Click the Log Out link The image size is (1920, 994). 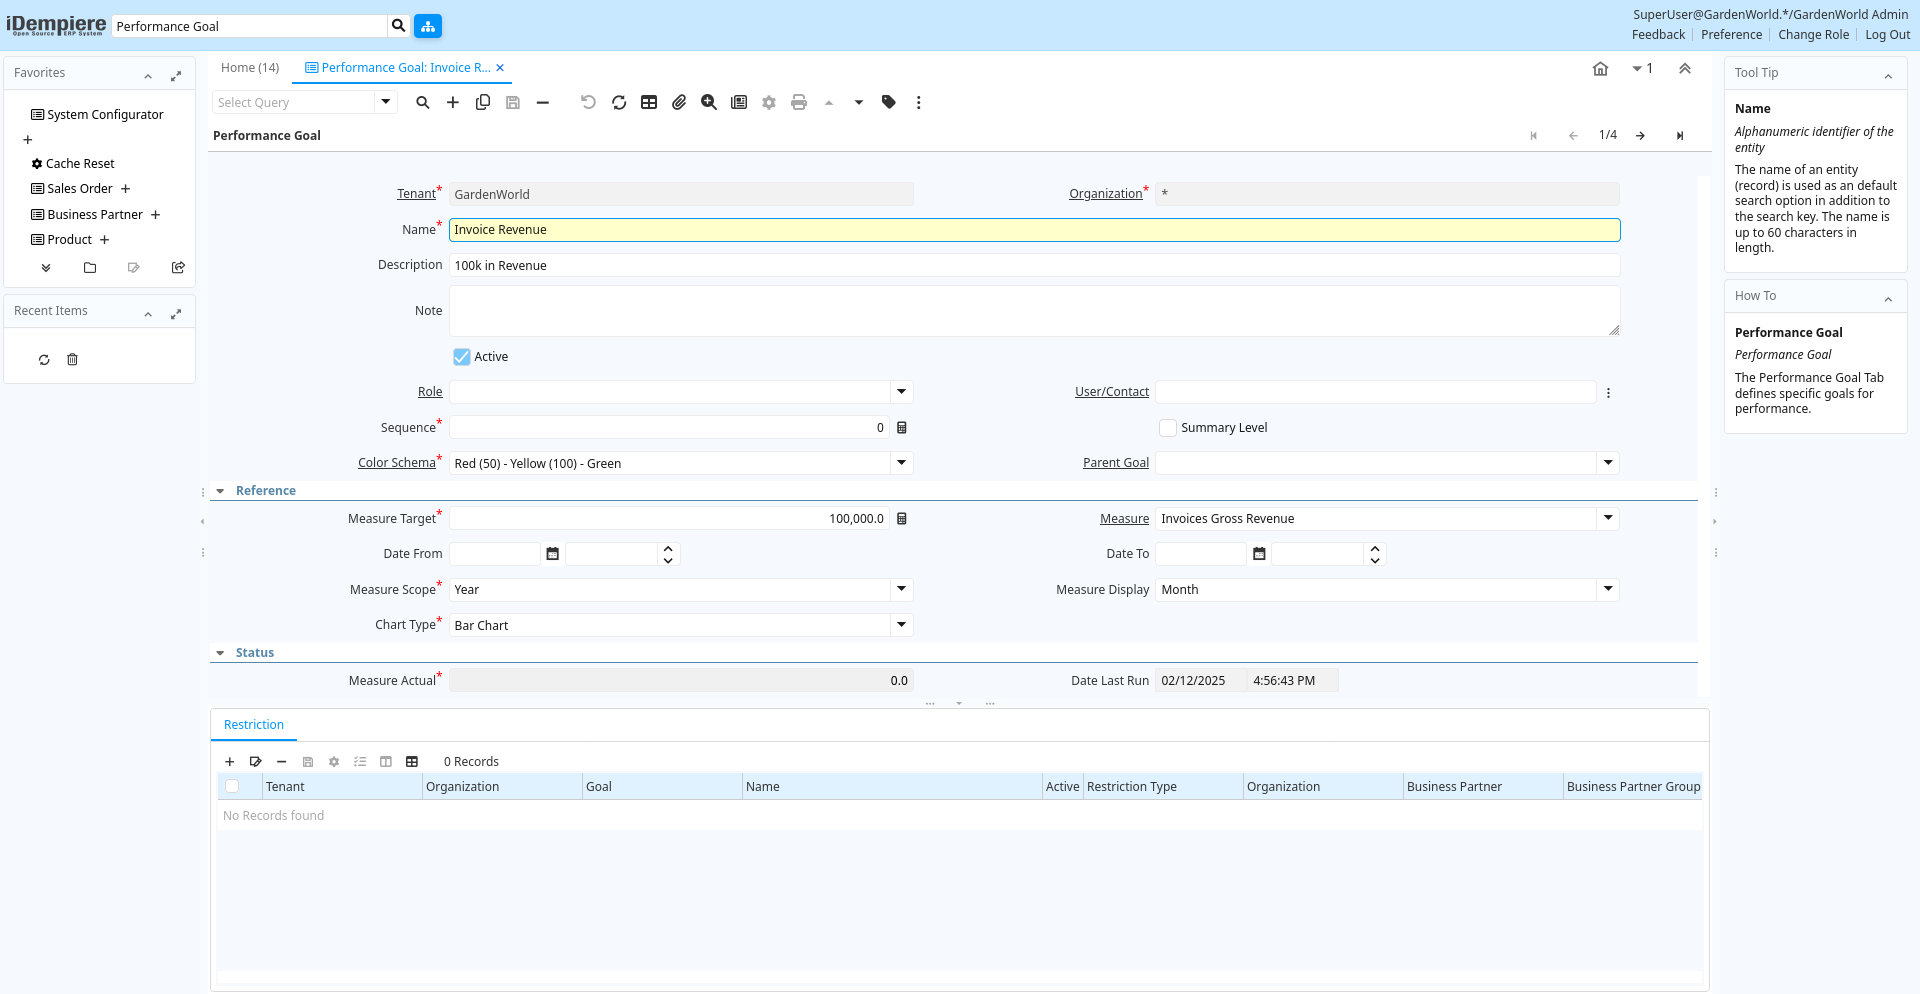point(1887,35)
